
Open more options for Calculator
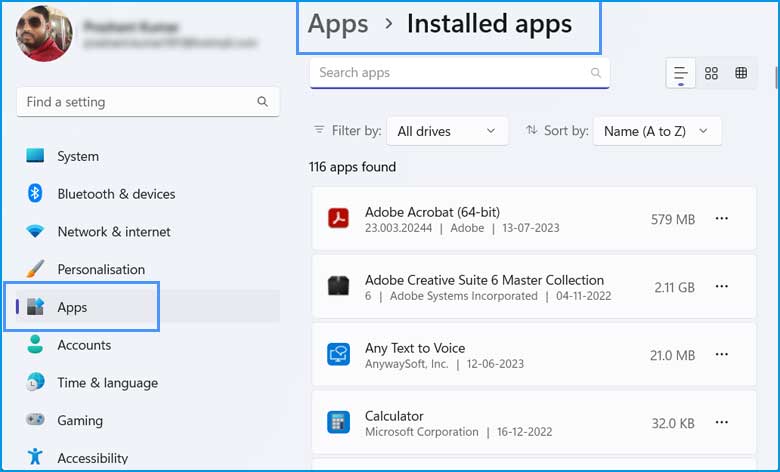(722, 422)
